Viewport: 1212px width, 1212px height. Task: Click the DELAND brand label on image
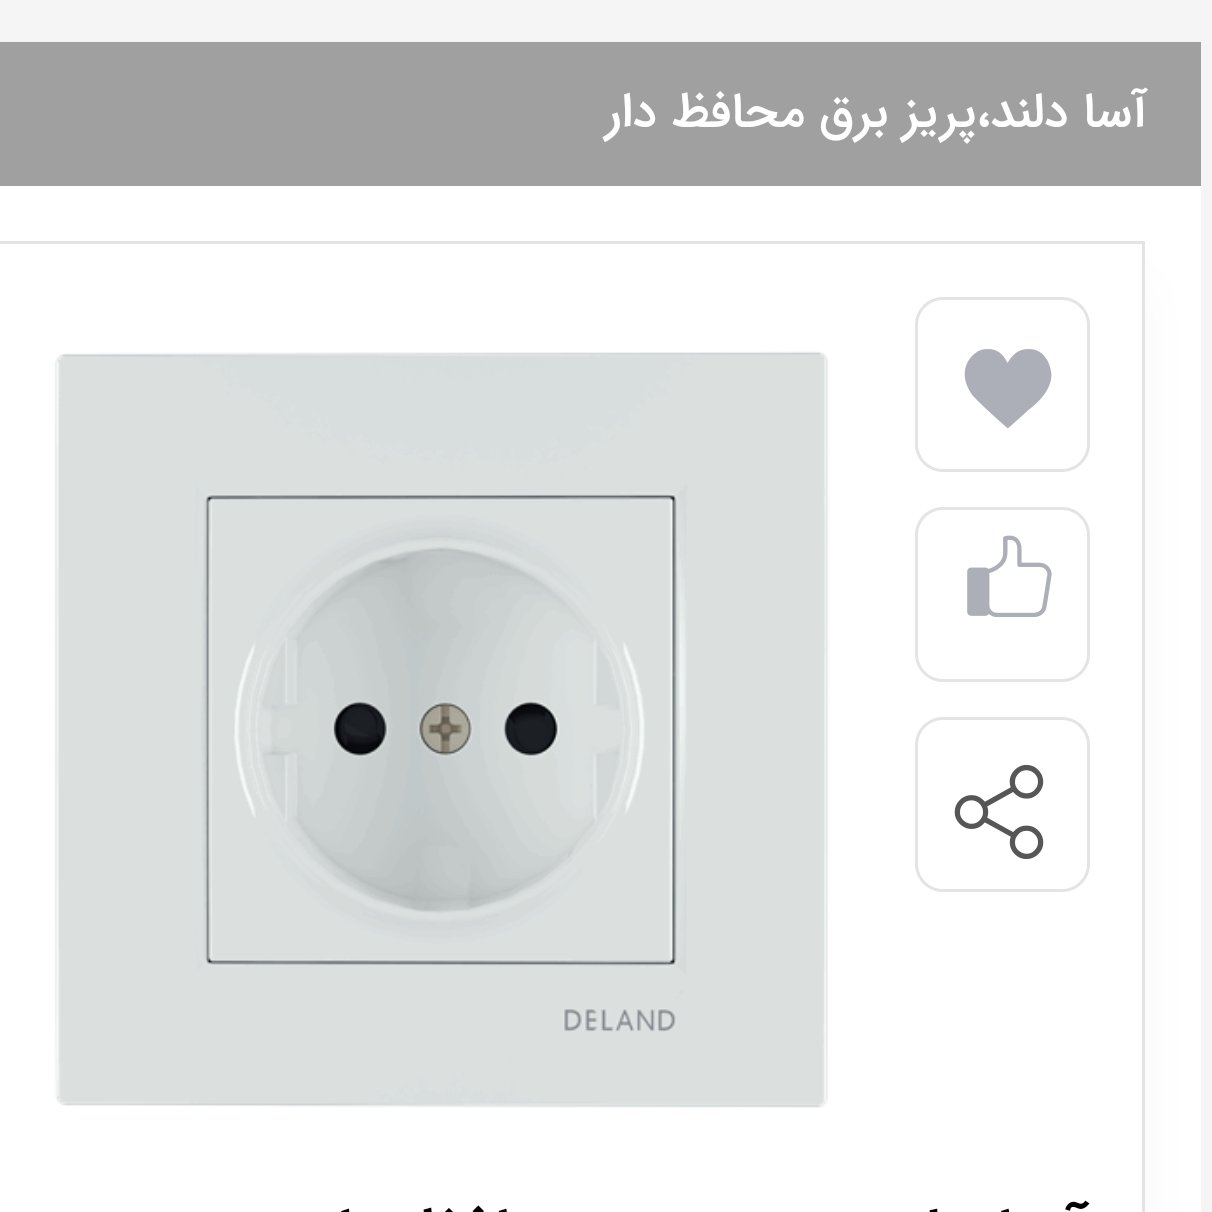(619, 1021)
